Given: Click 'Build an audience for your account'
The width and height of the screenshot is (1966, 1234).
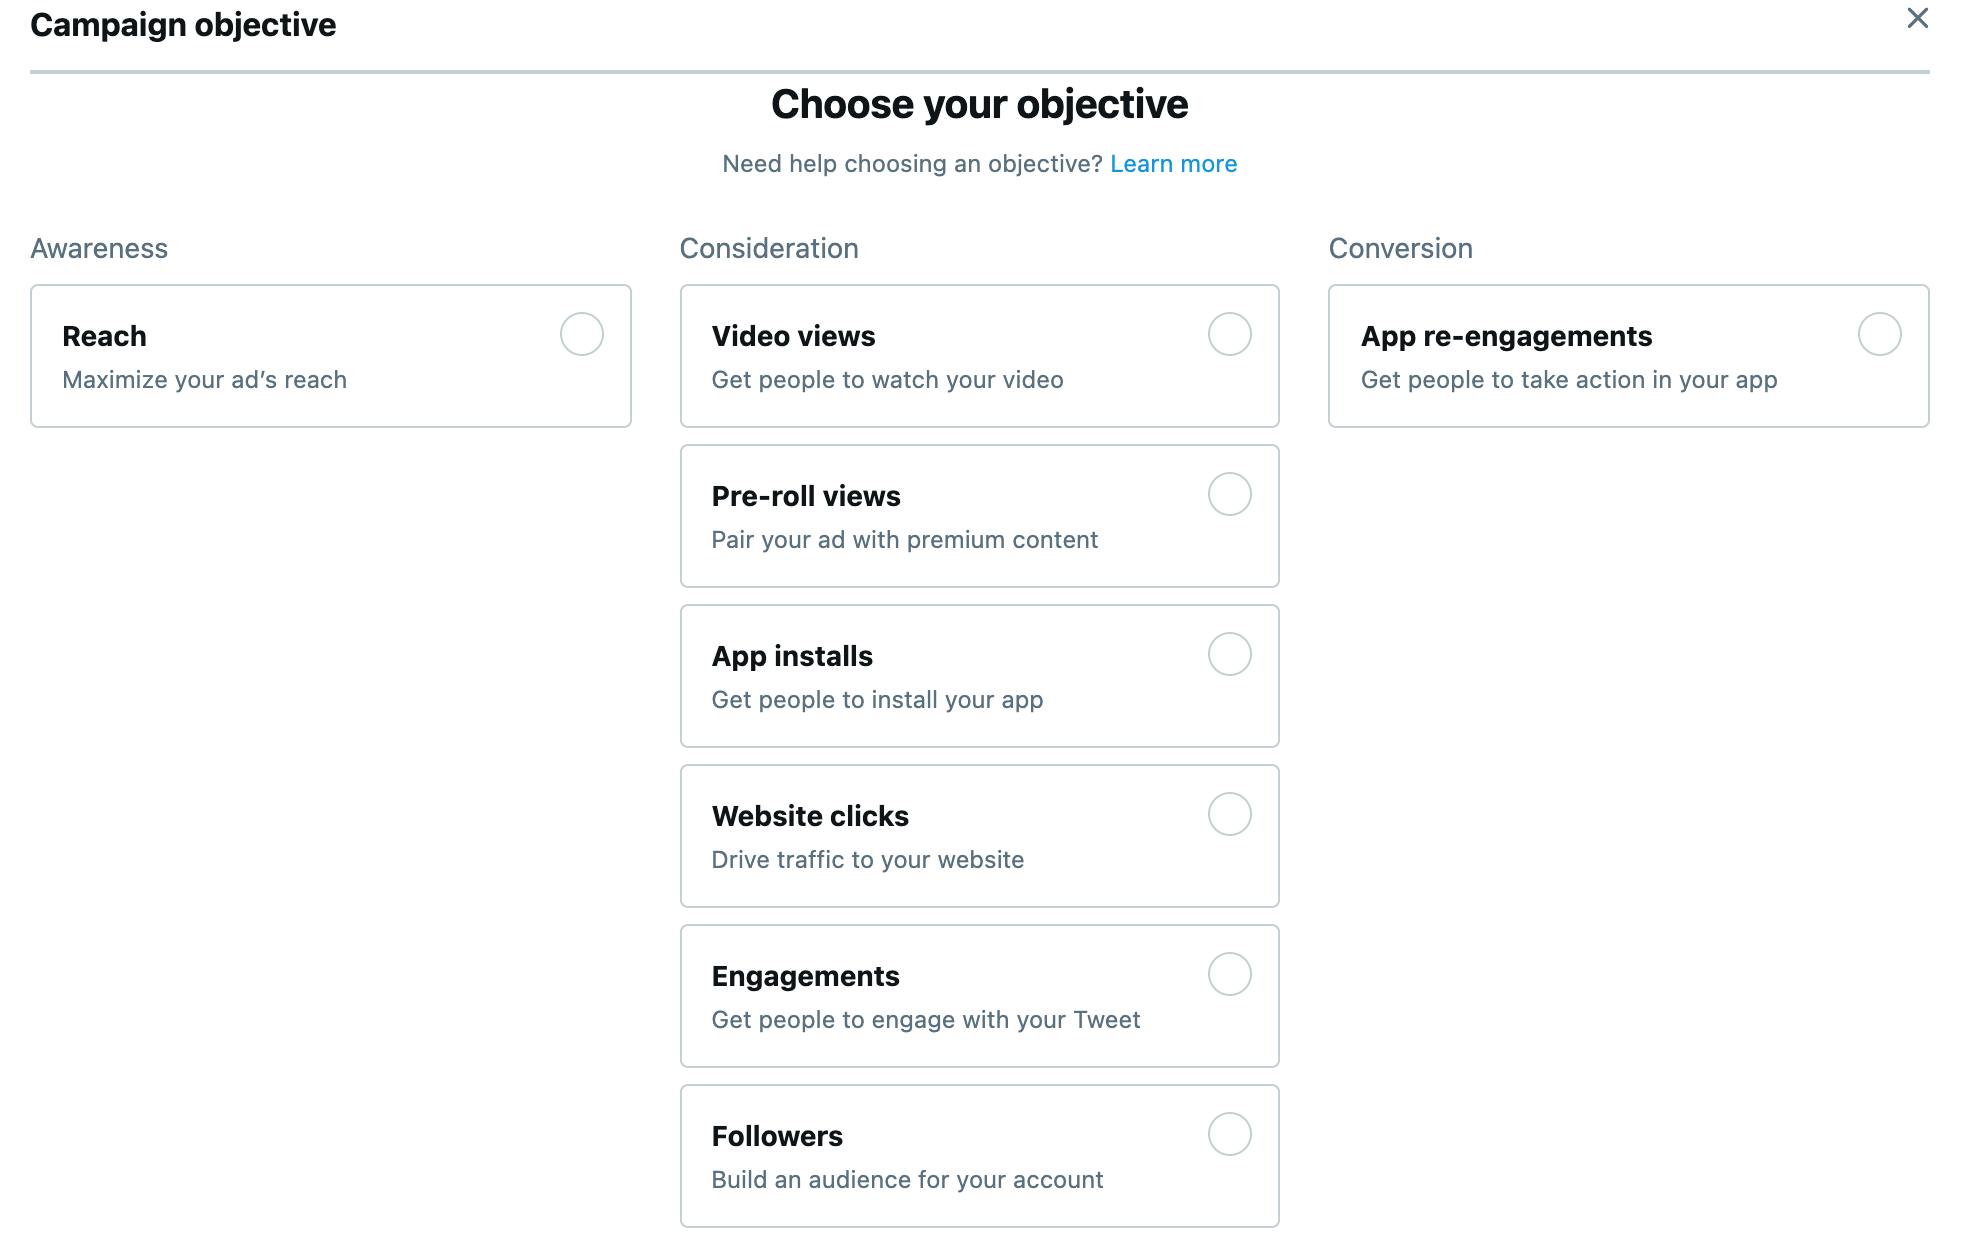Looking at the screenshot, I should [x=907, y=1180].
